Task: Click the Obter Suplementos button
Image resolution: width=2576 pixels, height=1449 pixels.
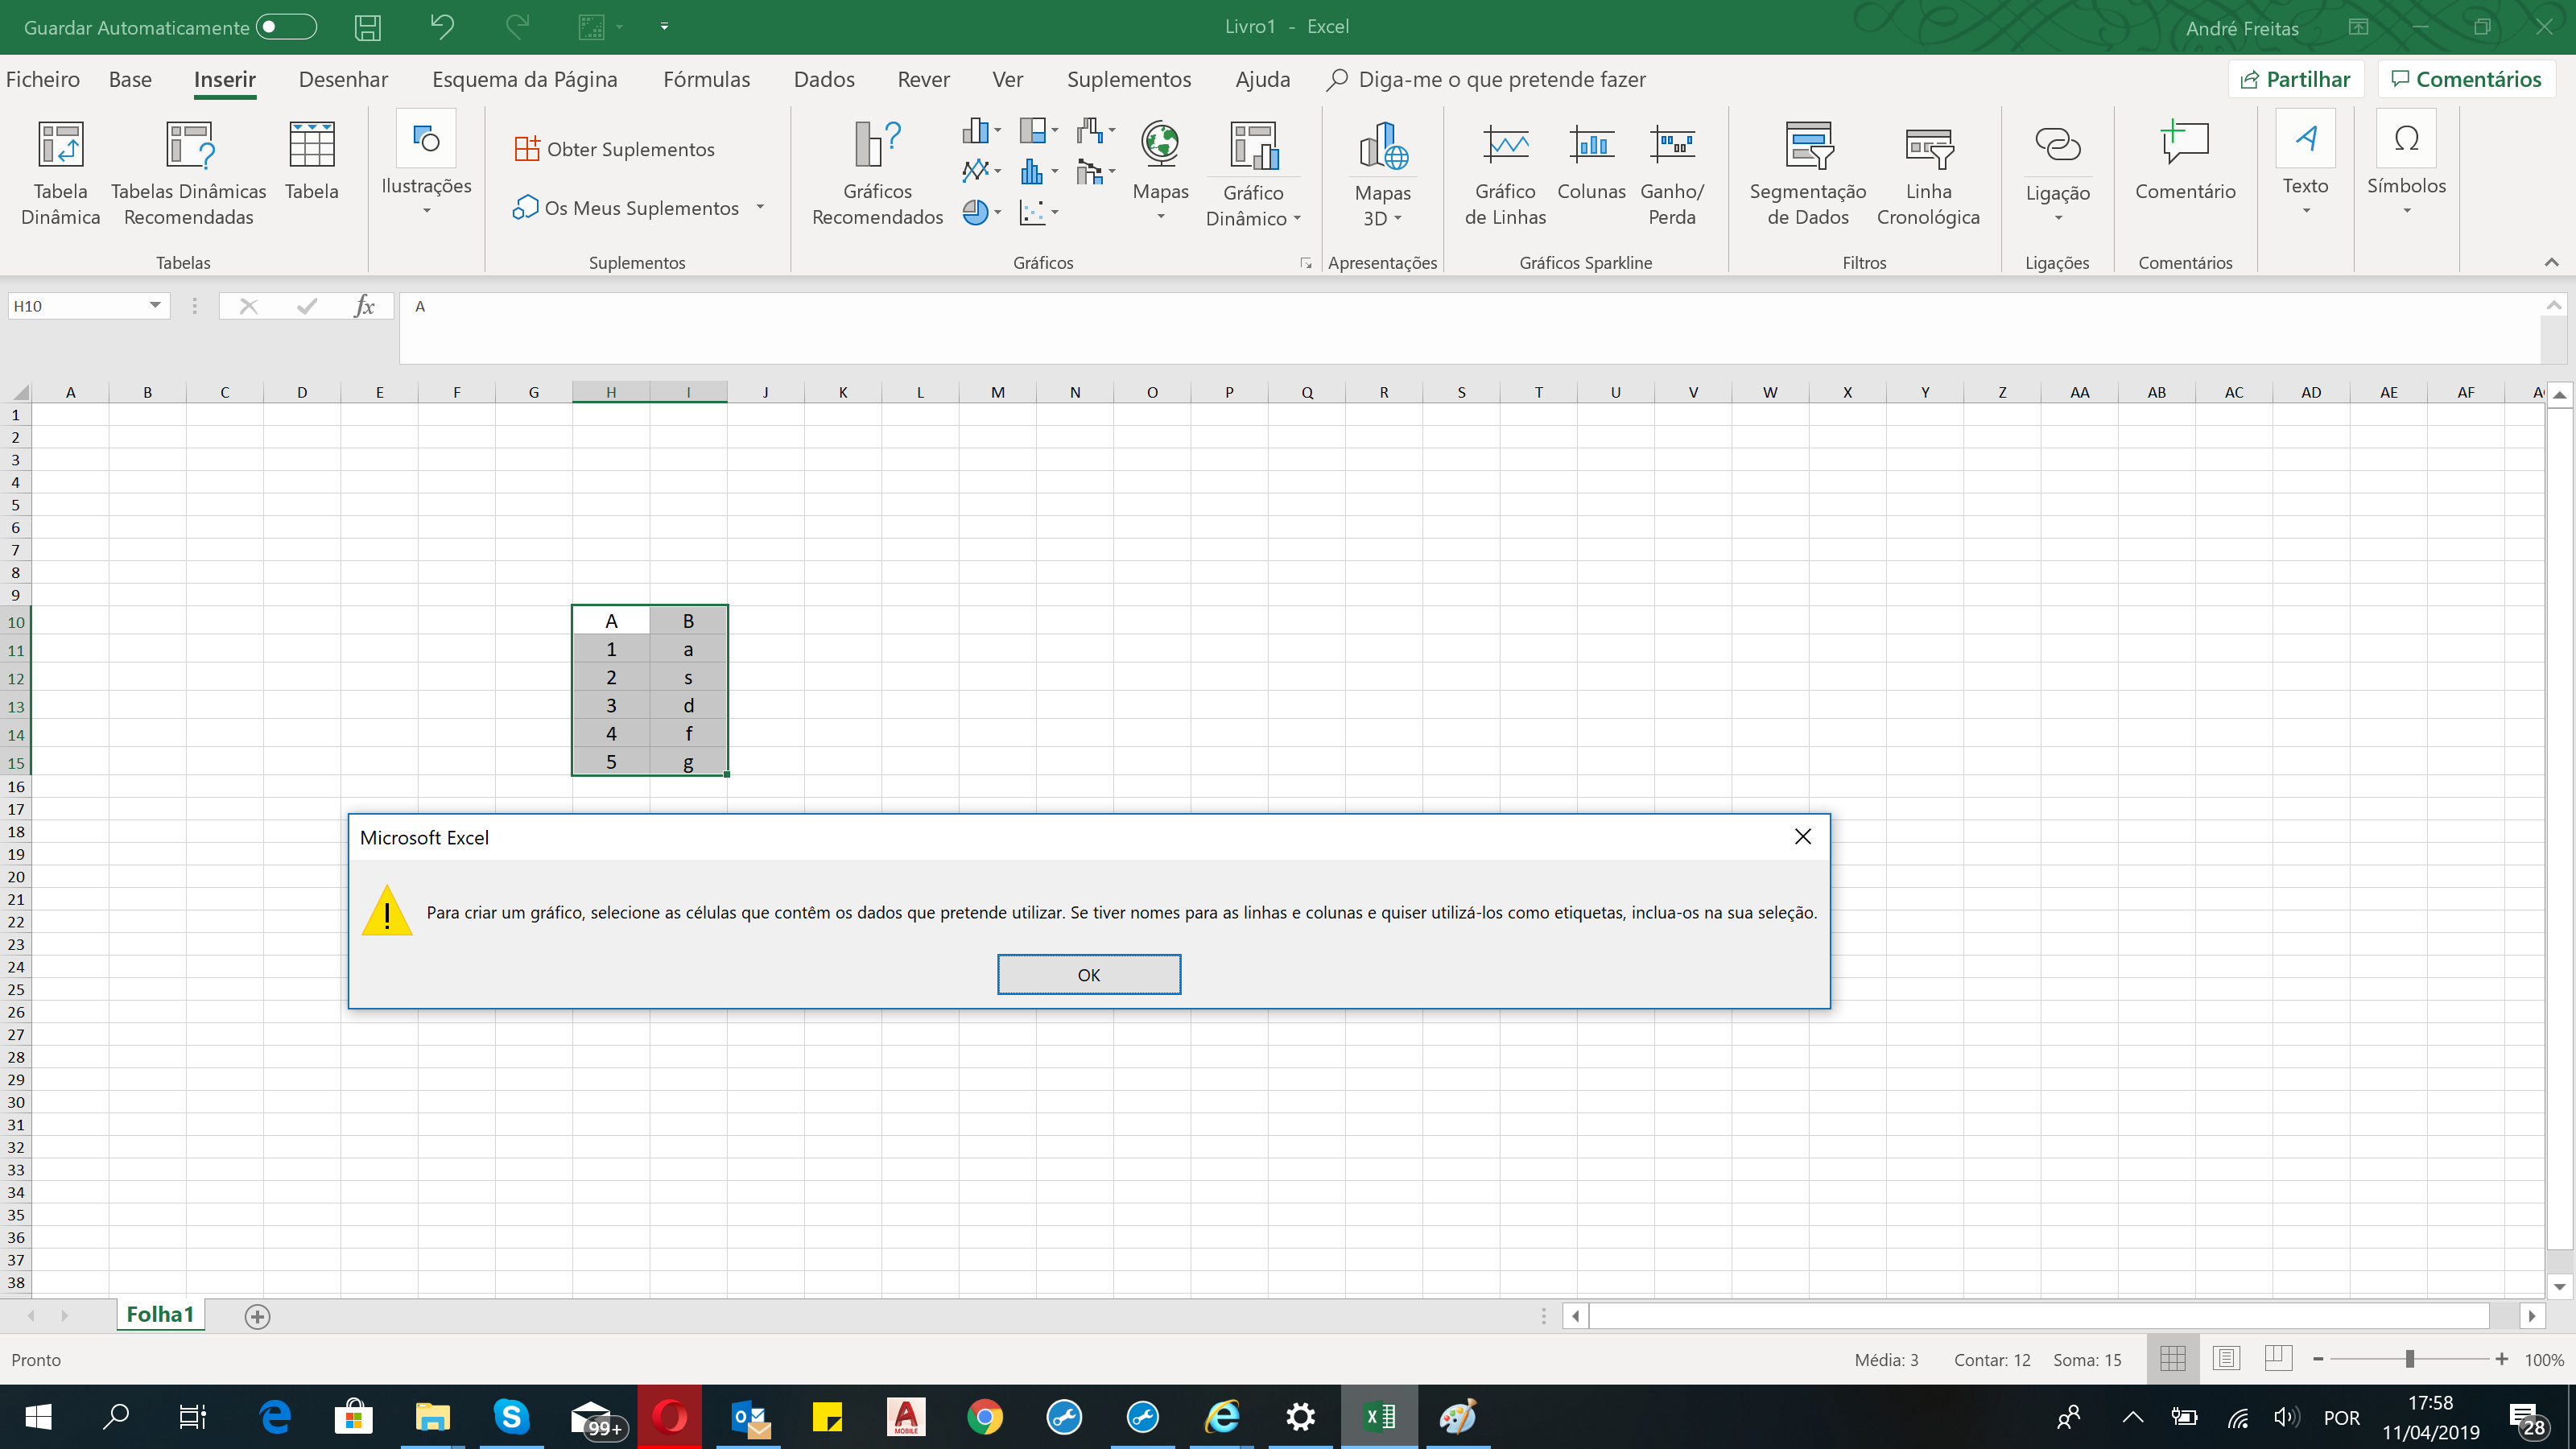Action: click(615, 149)
